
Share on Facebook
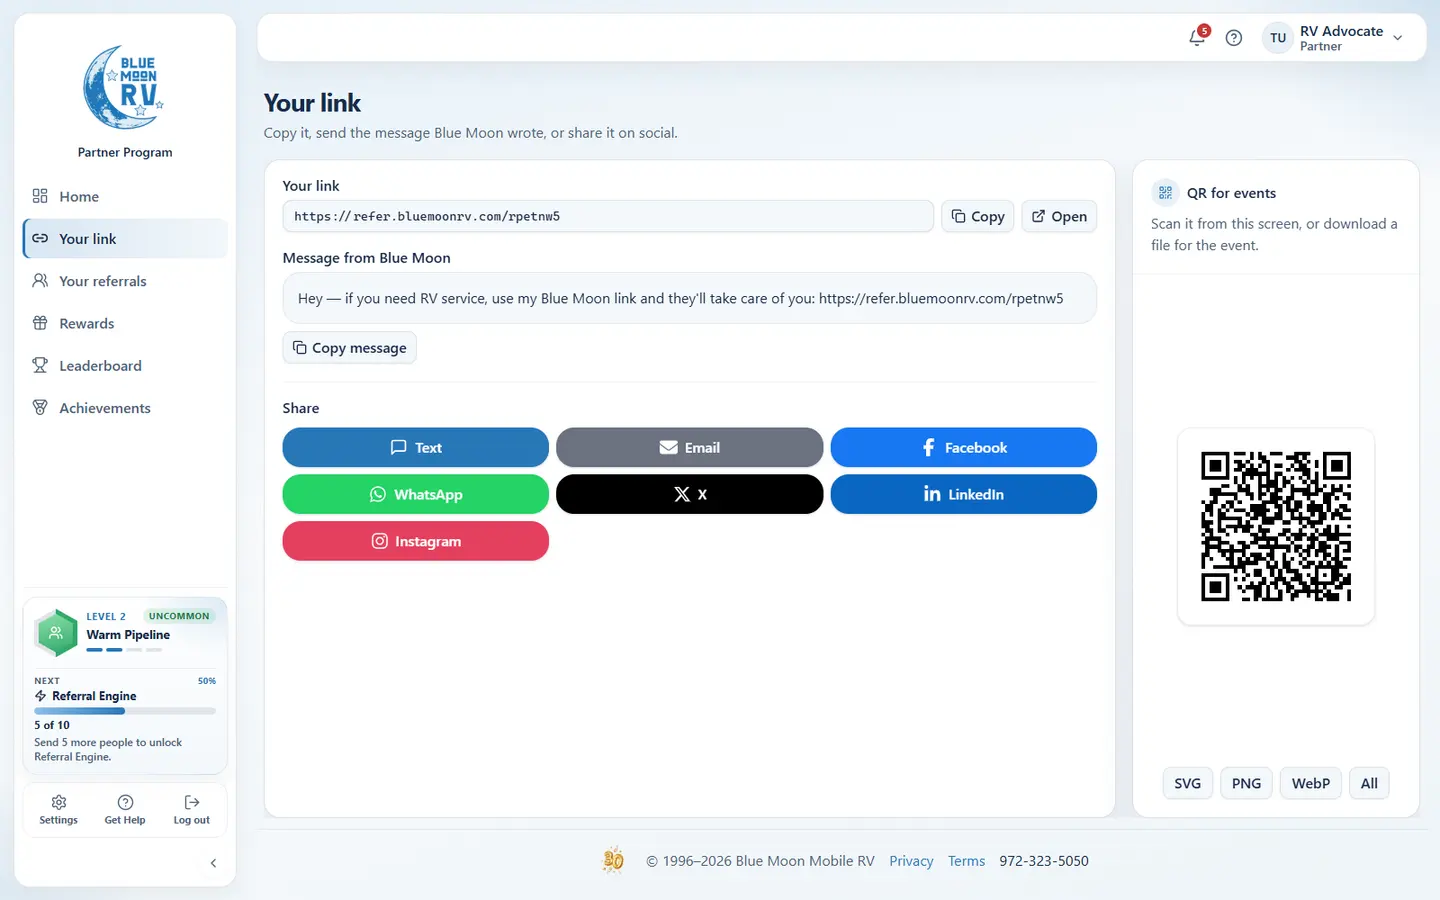[x=964, y=447]
